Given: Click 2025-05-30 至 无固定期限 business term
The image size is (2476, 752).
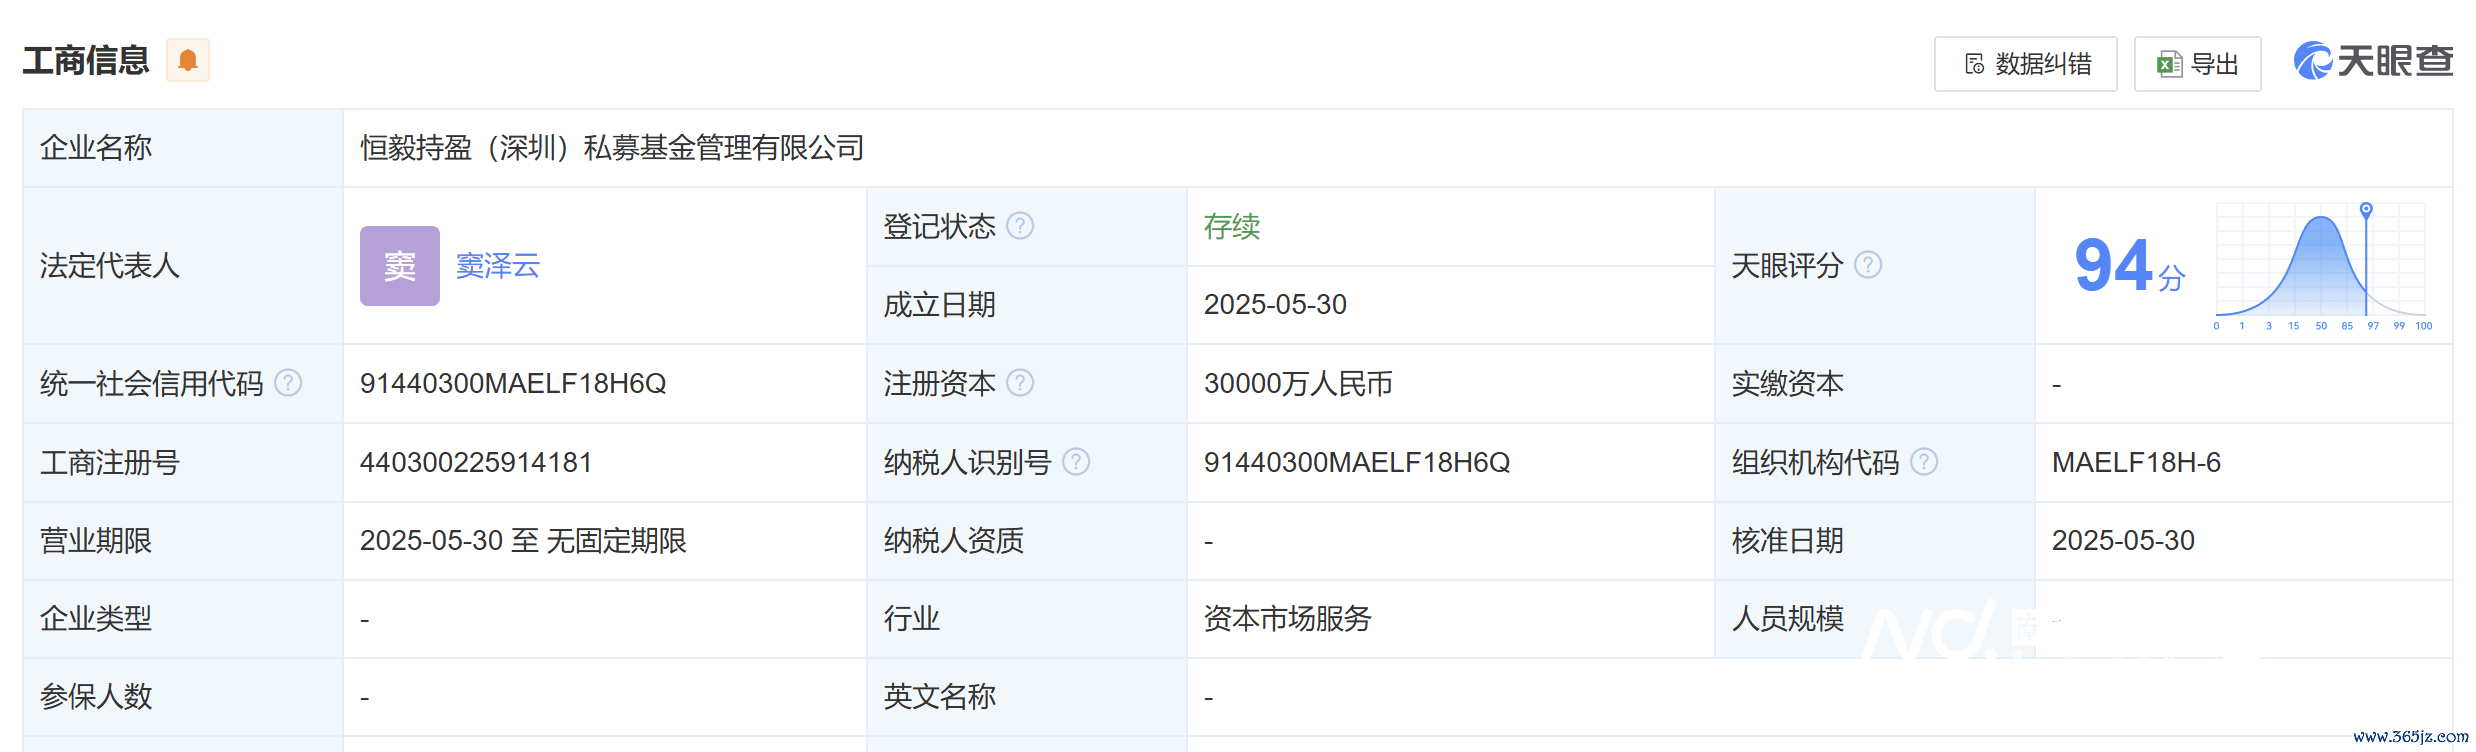Looking at the screenshot, I should click(x=523, y=541).
